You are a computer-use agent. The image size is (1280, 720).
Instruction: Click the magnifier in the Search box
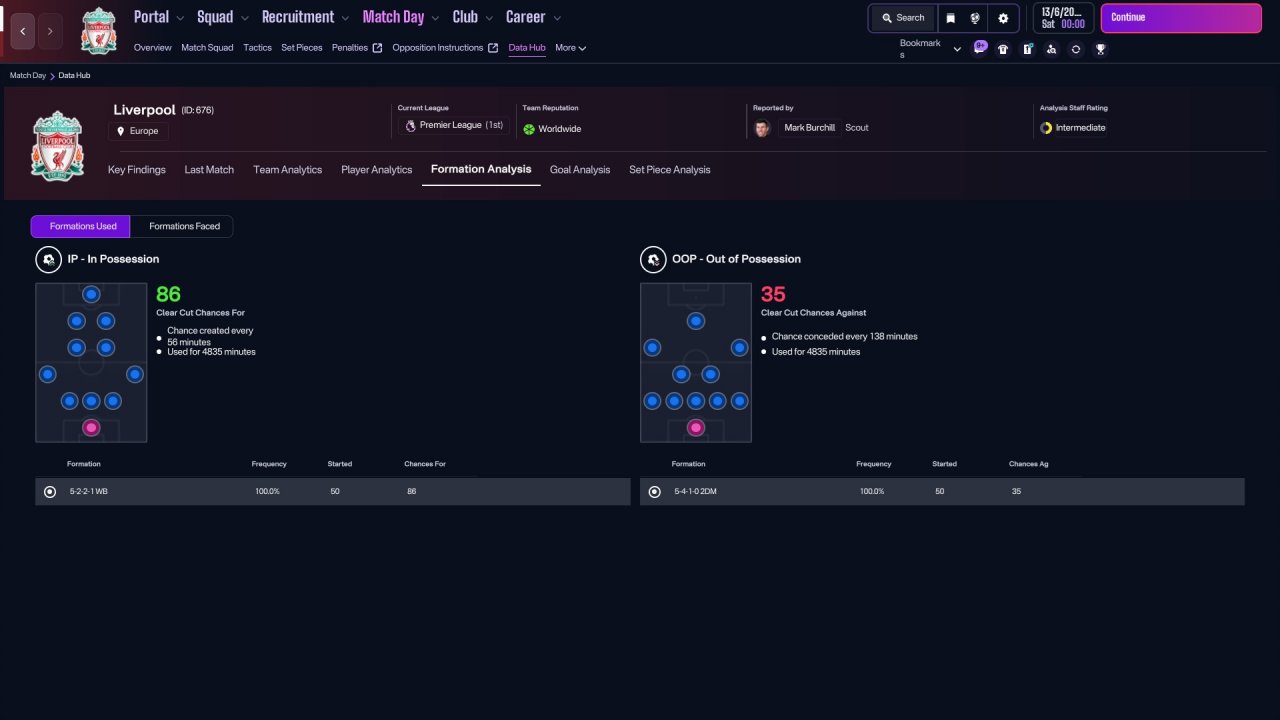pos(887,18)
